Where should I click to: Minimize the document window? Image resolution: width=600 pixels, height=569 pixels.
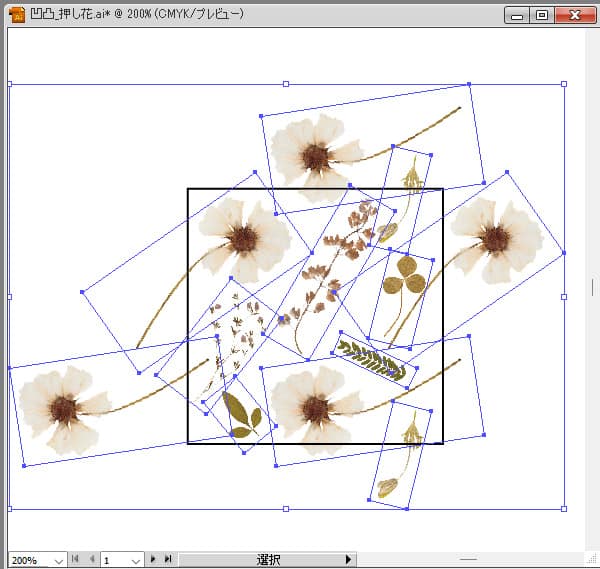point(518,15)
